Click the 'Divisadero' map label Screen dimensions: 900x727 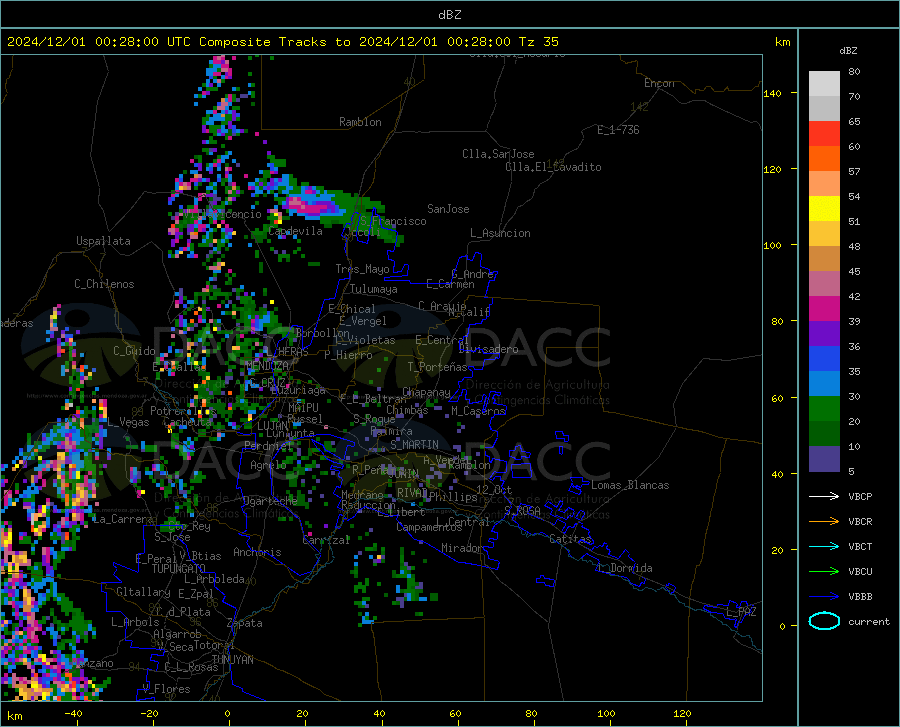pos(488,349)
